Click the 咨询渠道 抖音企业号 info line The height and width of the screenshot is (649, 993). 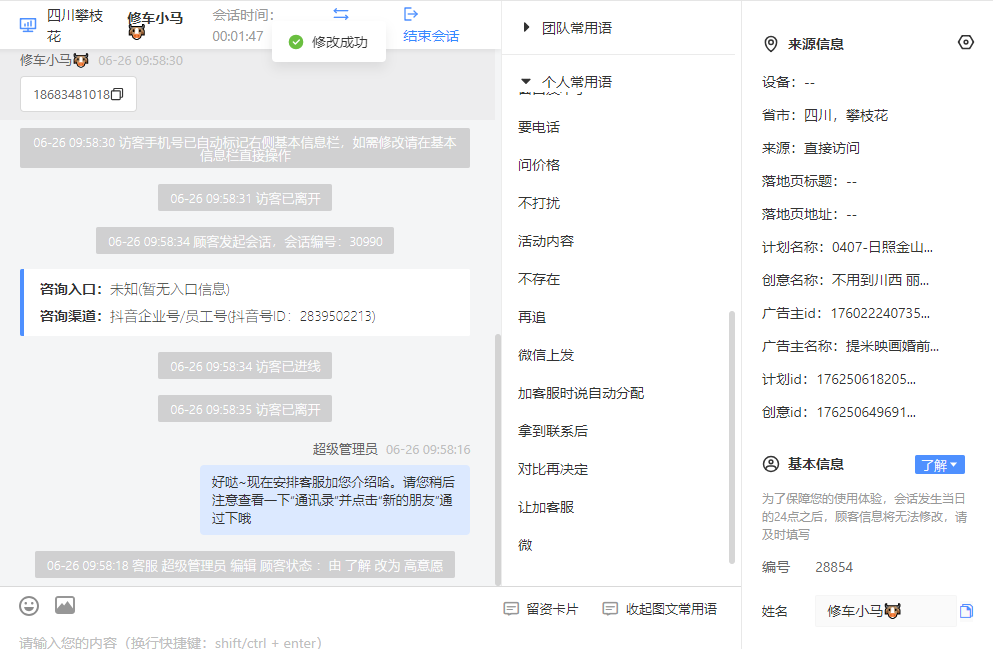point(208,316)
